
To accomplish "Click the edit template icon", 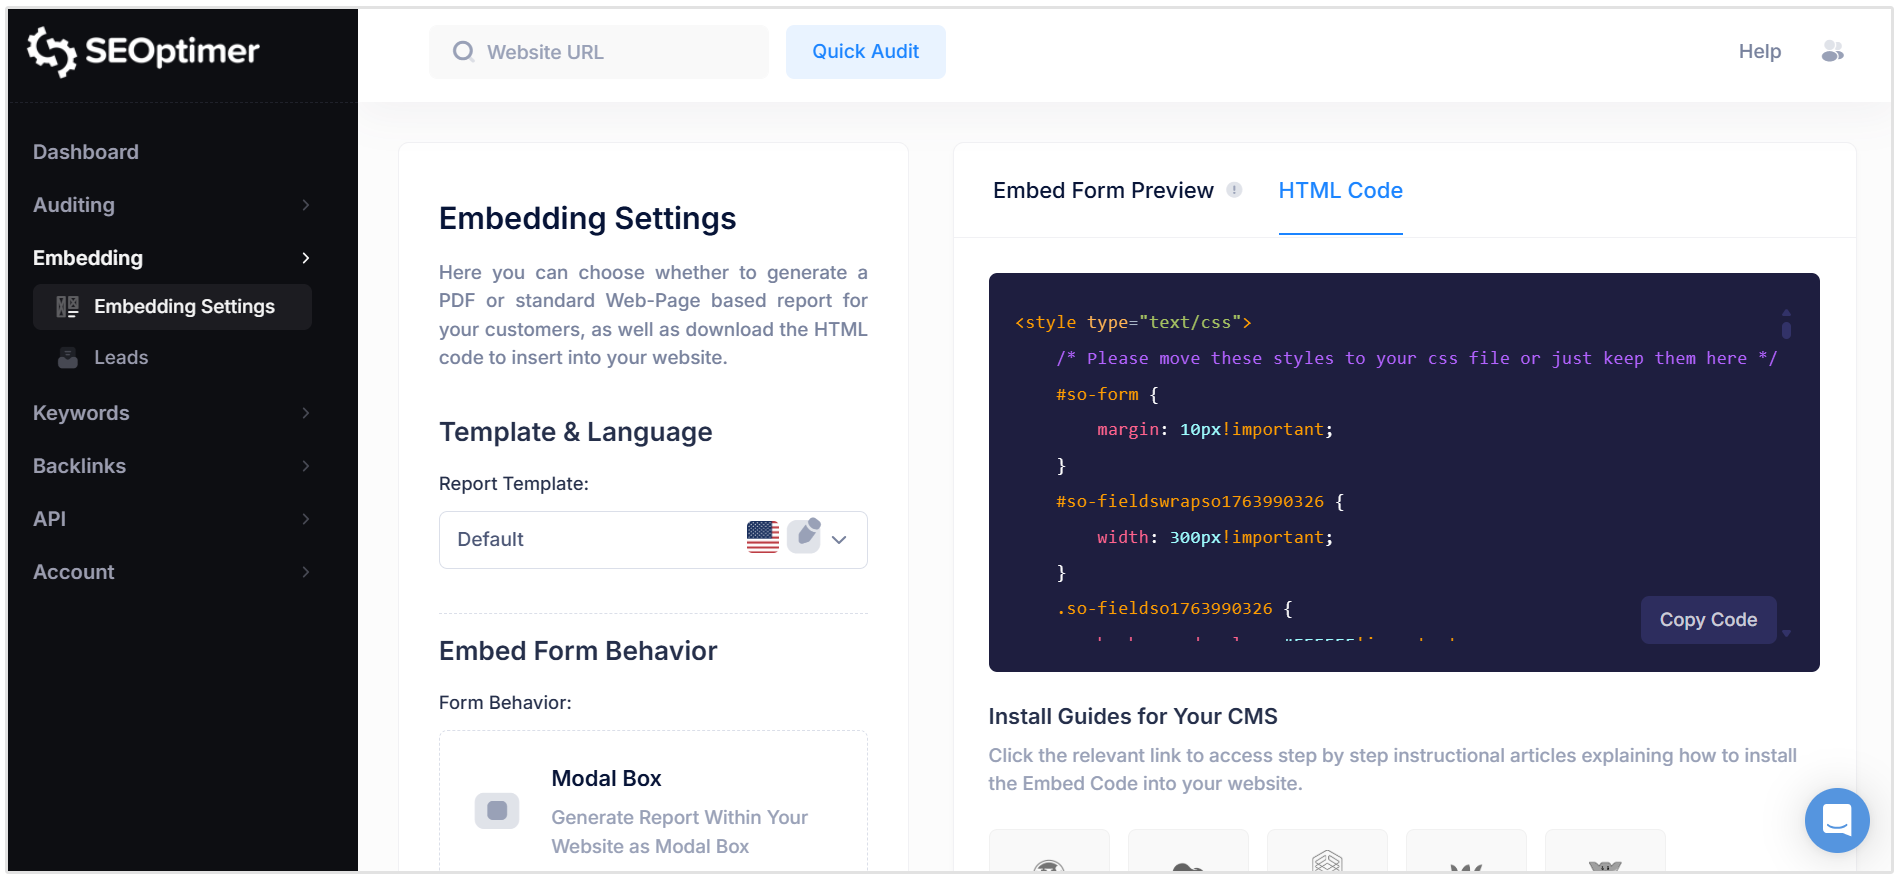I will coord(804,536).
